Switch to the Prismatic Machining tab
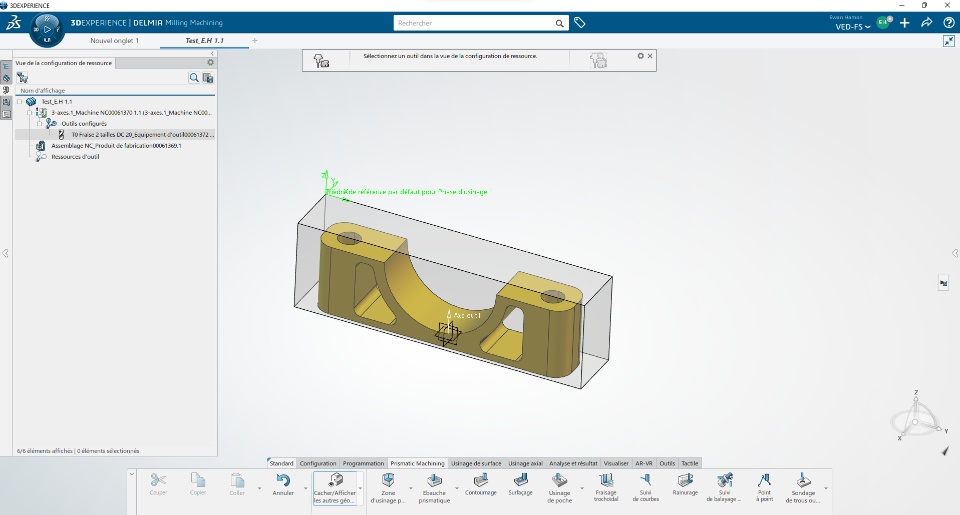The image size is (960, 515). [x=418, y=463]
